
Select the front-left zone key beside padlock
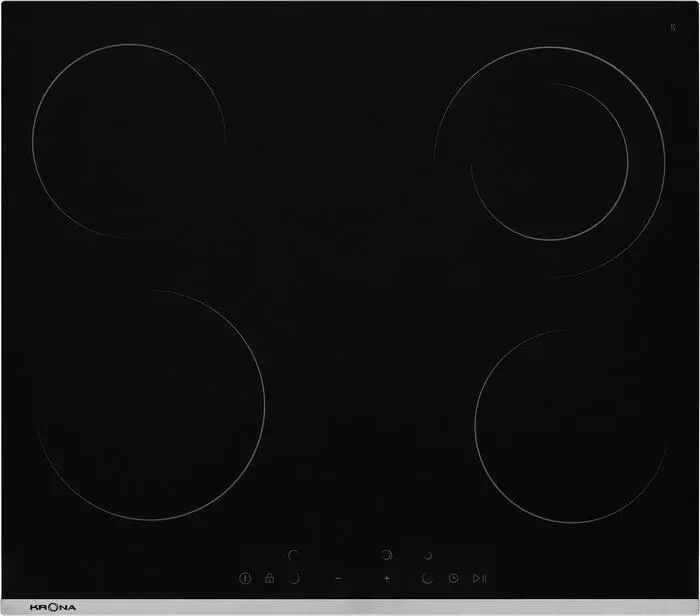pyautogui.click(x=294, y=579)
